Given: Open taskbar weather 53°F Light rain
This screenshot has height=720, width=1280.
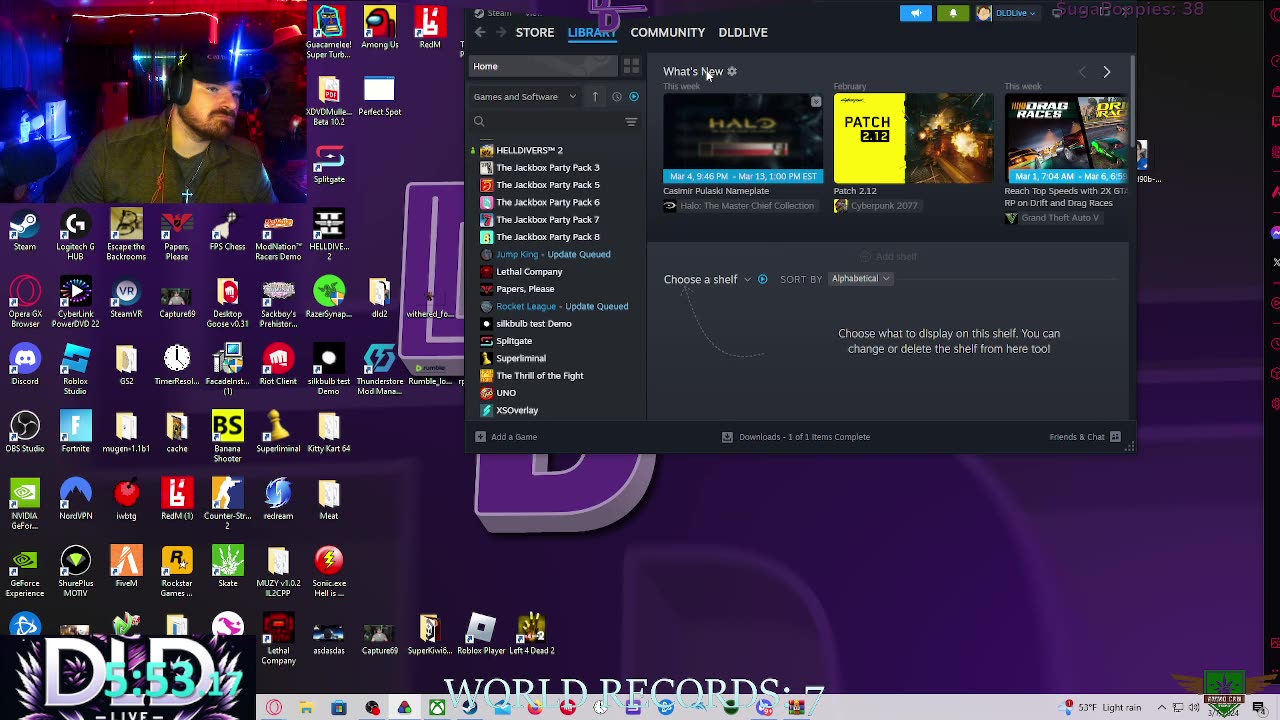Looking at the screenshot, I should [x=1102, y=708].
